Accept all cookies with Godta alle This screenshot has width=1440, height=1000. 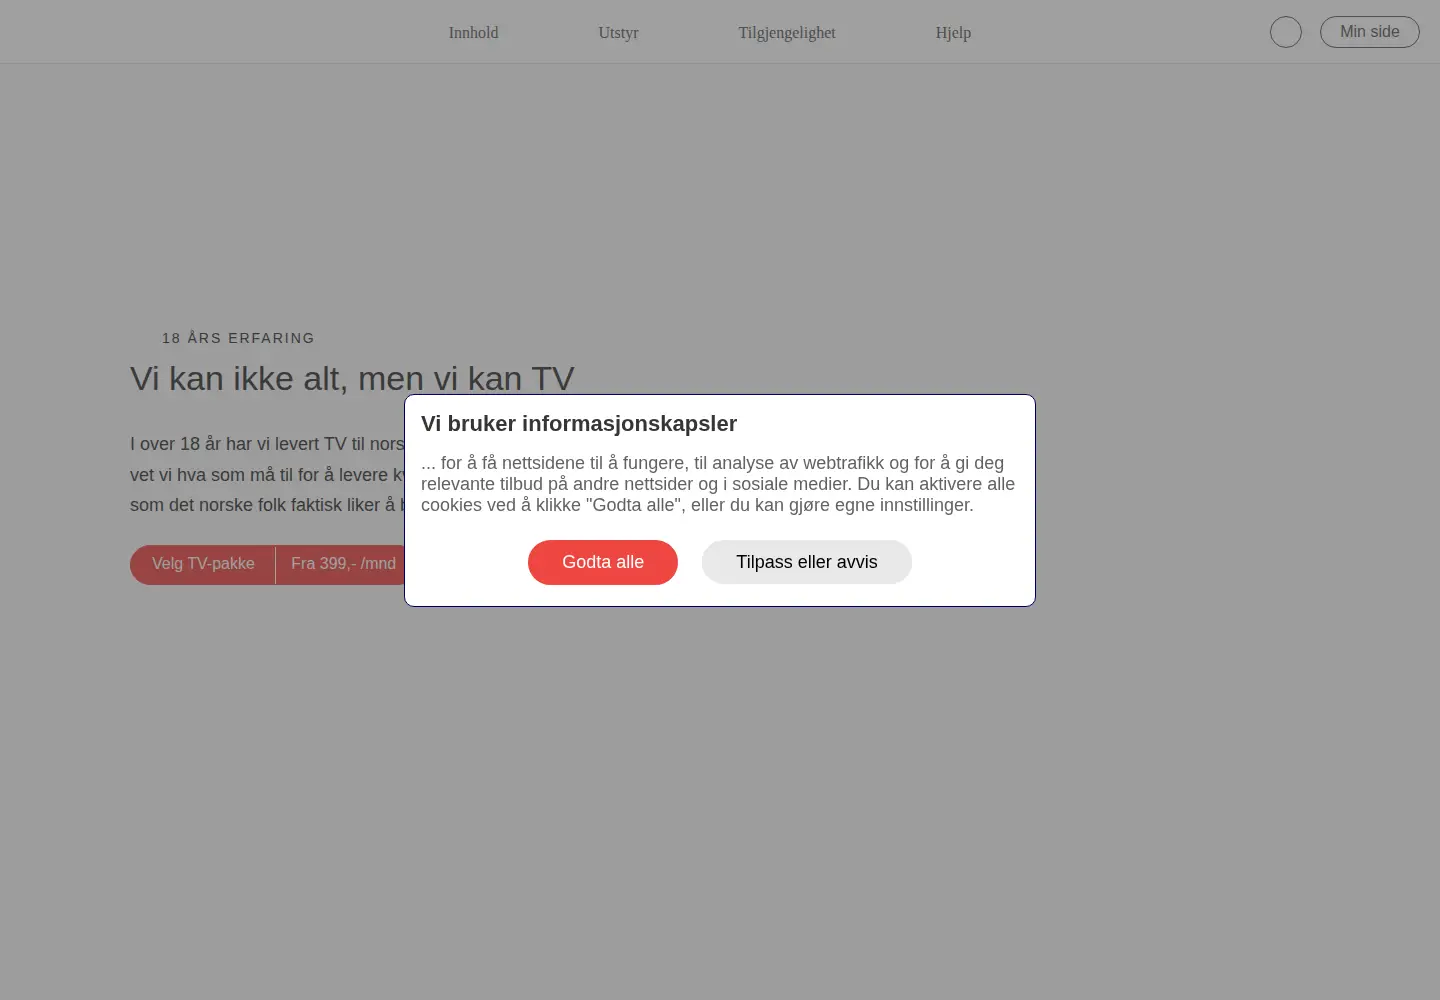603,562
